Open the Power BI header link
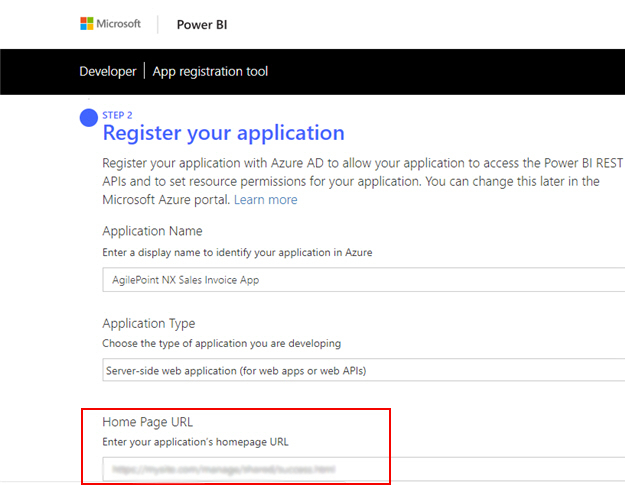The width and height of the screenshot is (625, 485). click(x=202, y=25)
